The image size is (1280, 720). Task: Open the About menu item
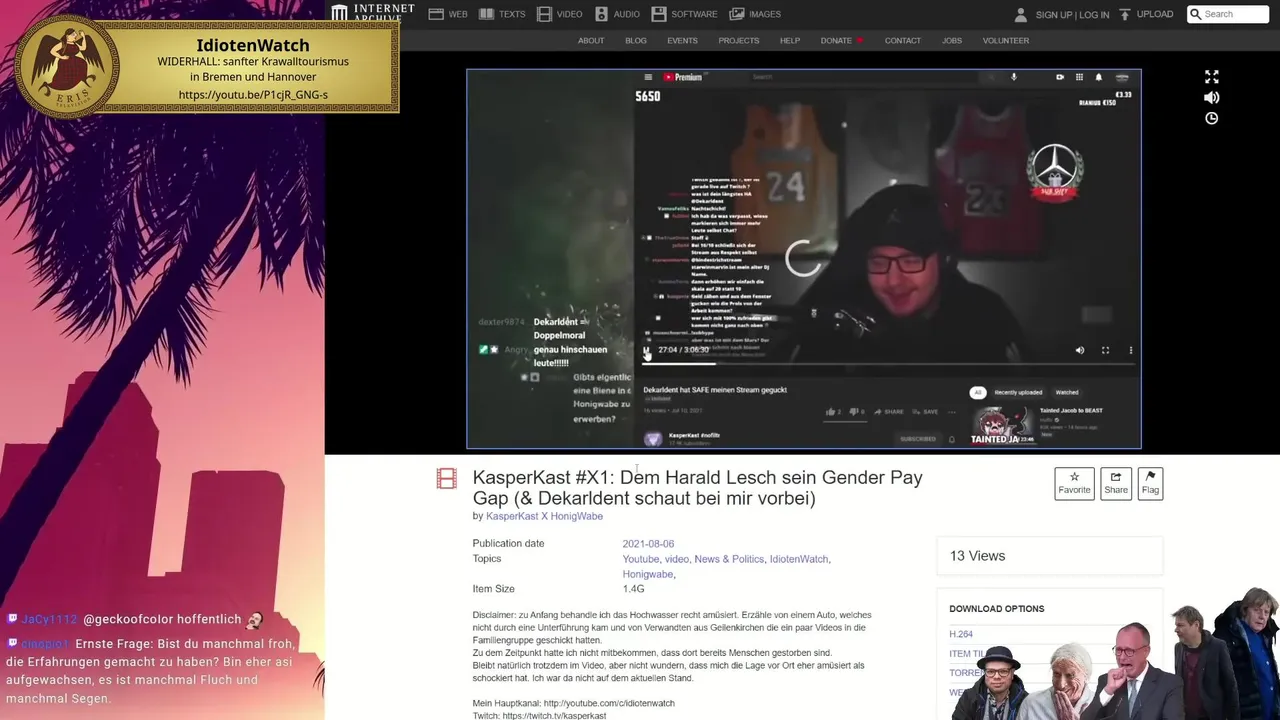(591, 41)
